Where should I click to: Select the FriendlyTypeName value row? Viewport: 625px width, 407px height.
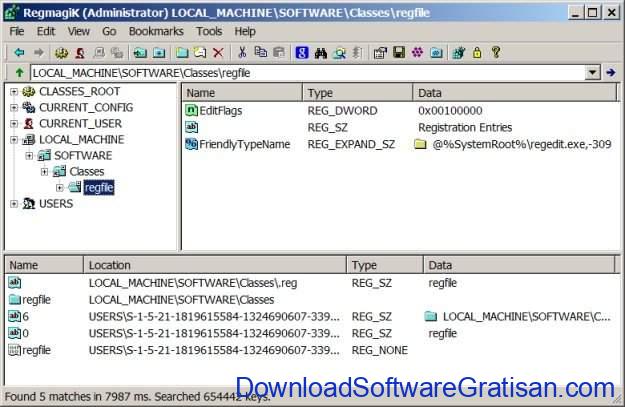coord(244,144)
